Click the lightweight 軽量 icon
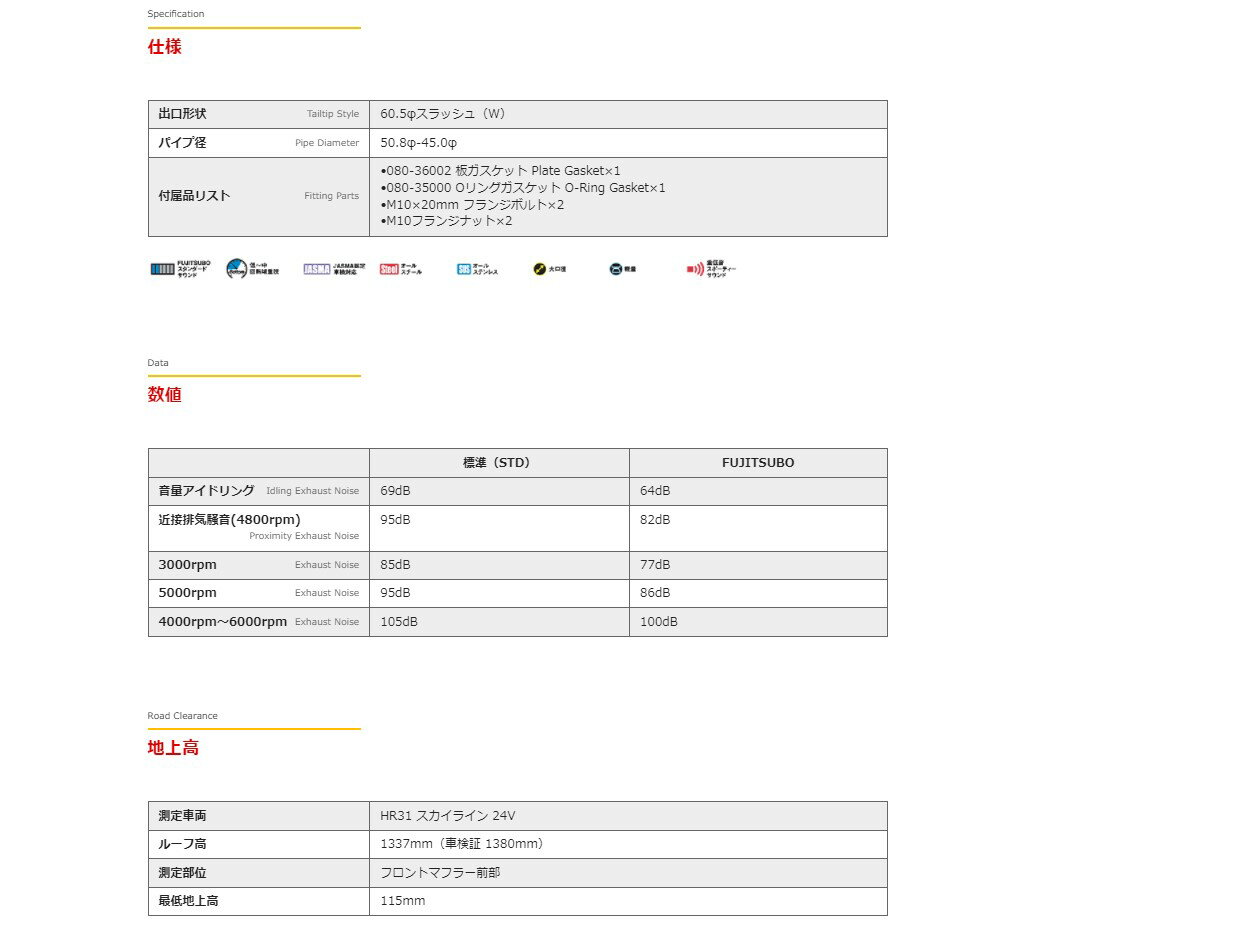 (622, 269)
